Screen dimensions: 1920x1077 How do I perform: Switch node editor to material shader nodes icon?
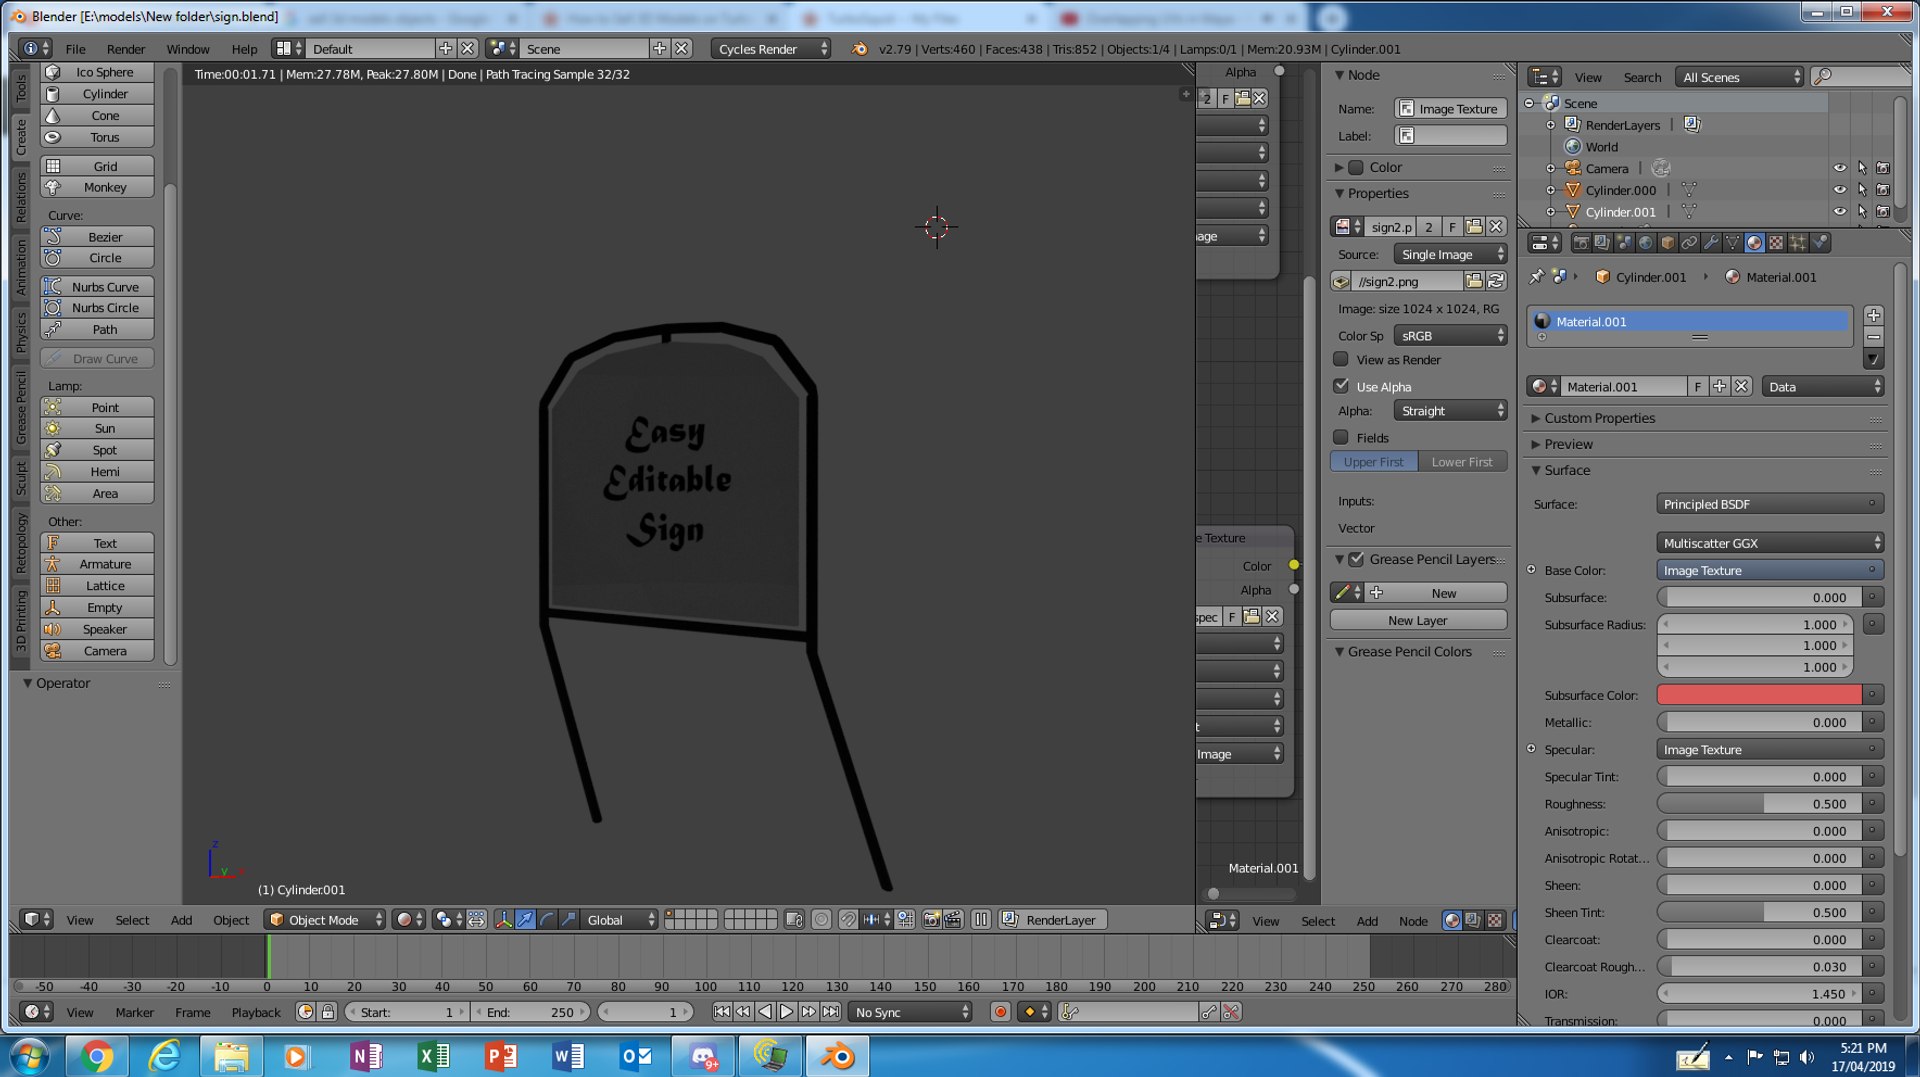point(1451,921)
